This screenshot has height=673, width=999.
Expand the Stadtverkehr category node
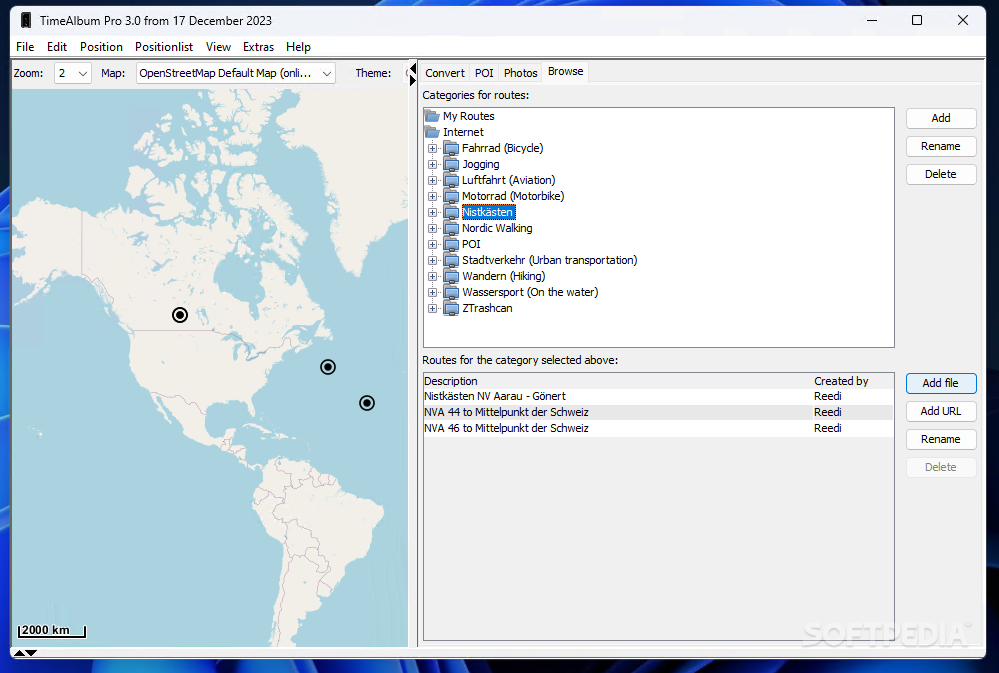coord(433,260)
